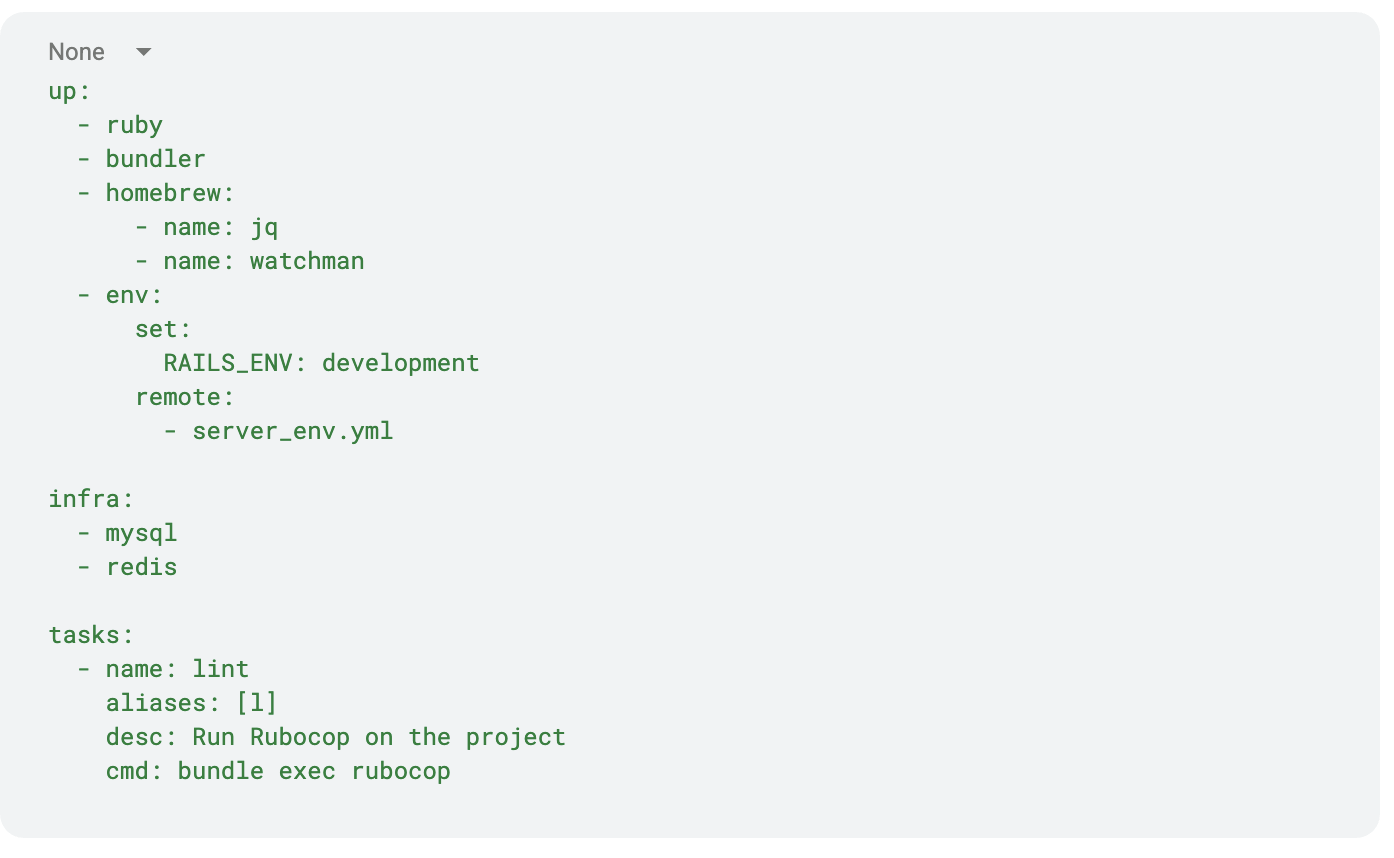Click the 'bundler' list entry
The width and height of the screenshot is (1394, 858).
pyautogui.click(x=155, y=159)
